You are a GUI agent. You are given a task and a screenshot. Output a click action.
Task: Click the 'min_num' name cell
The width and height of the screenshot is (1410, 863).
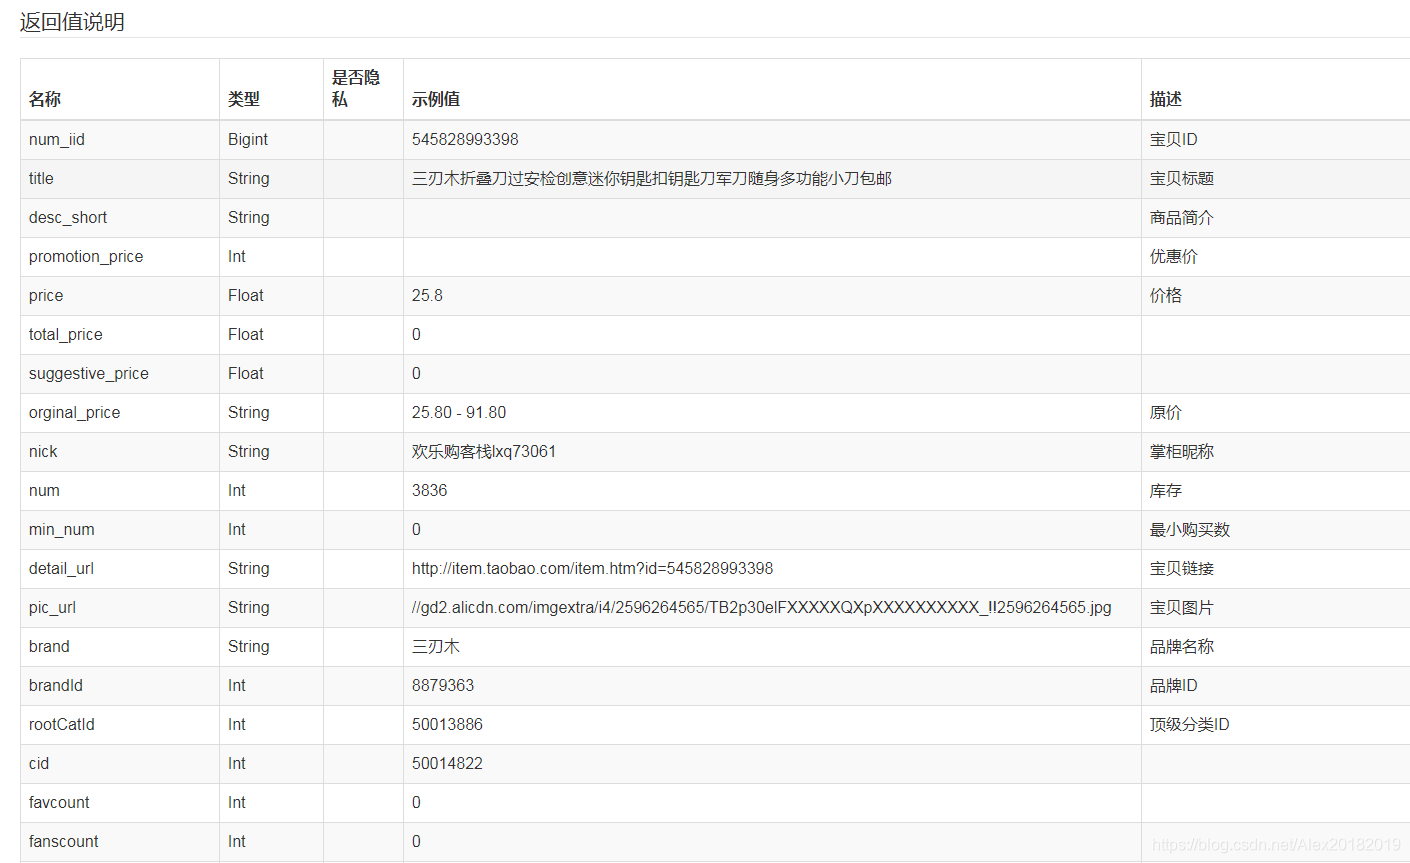[62, 529]
